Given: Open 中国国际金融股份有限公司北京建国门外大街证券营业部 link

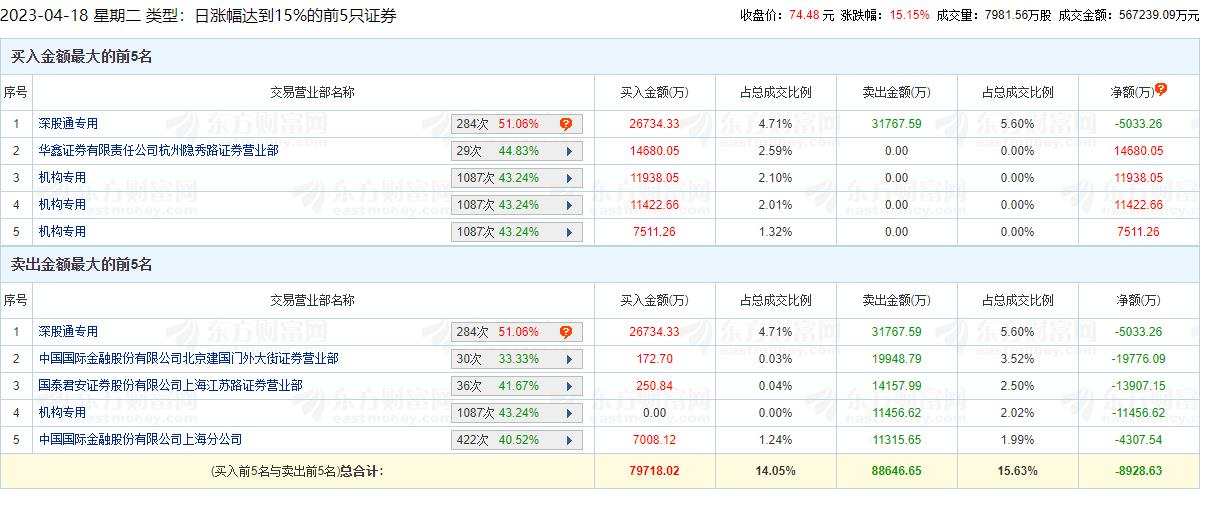Looking at the screenshot, I should tap(188, 359).
